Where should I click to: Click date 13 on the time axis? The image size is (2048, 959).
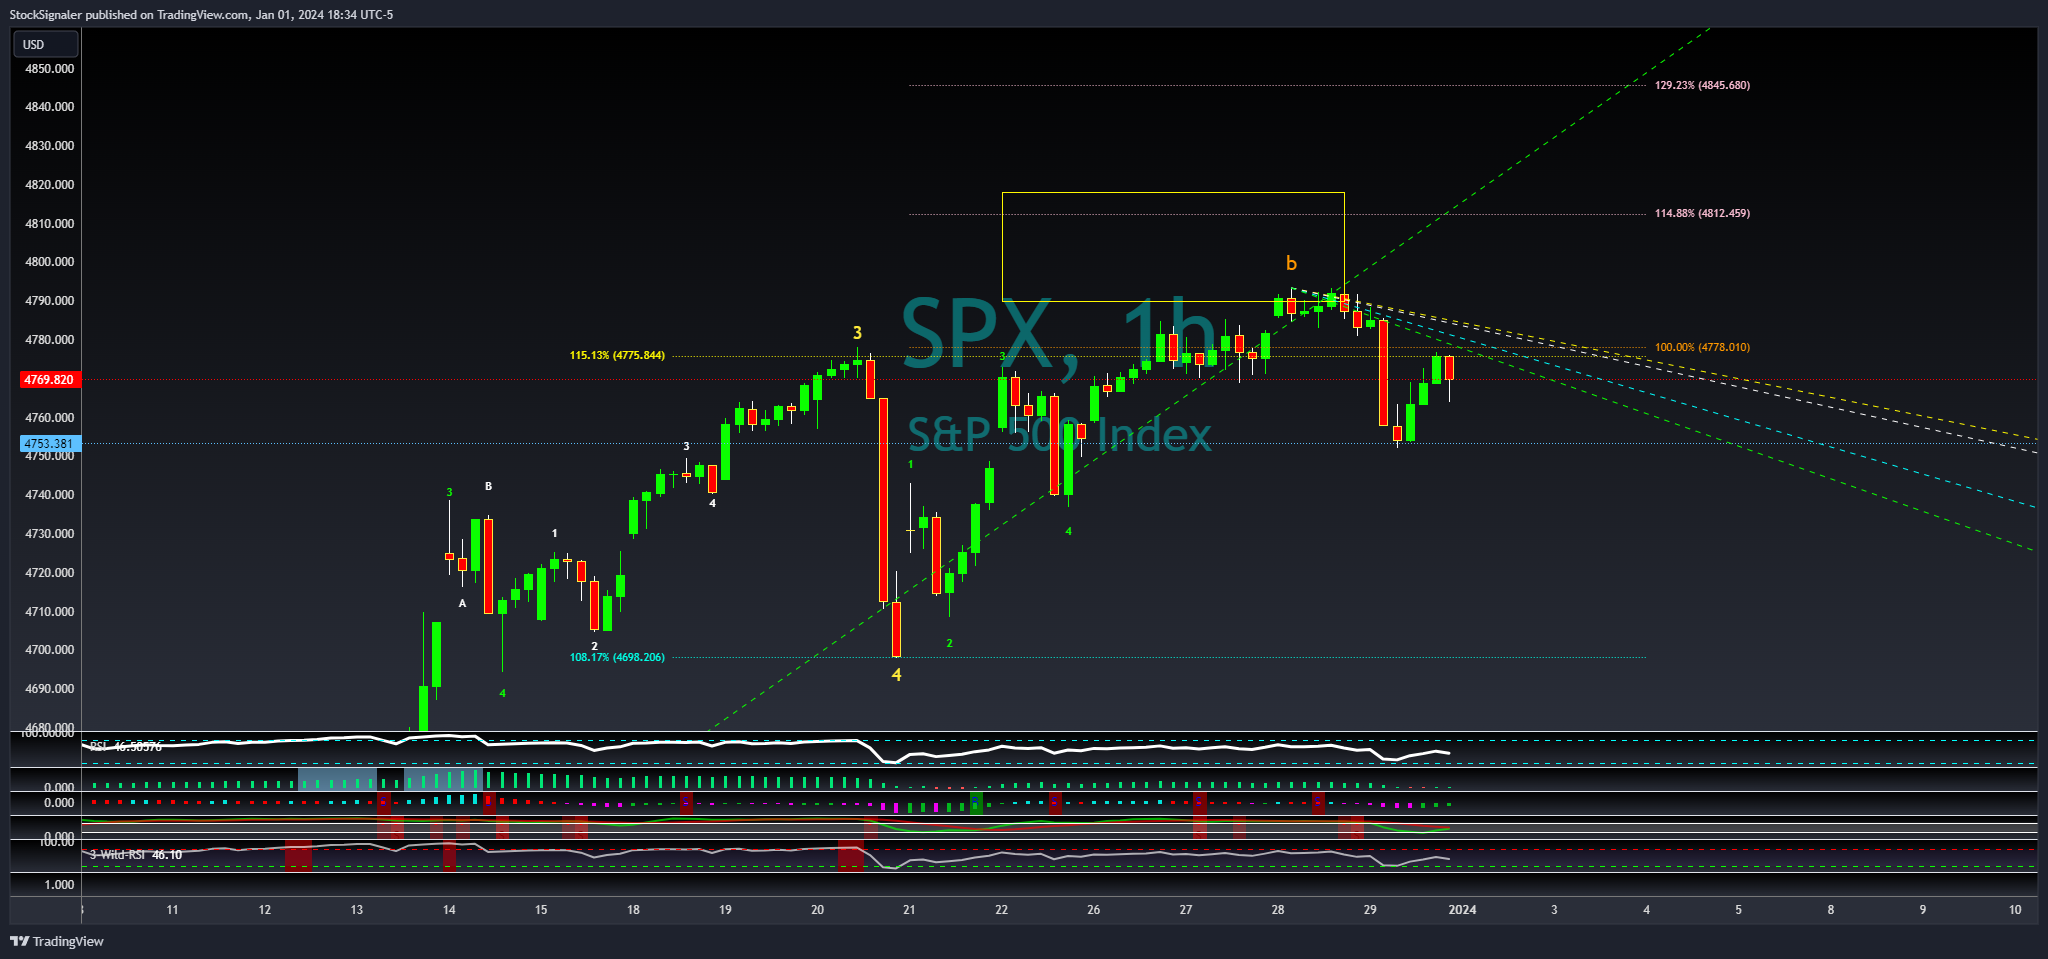point(357,910)
